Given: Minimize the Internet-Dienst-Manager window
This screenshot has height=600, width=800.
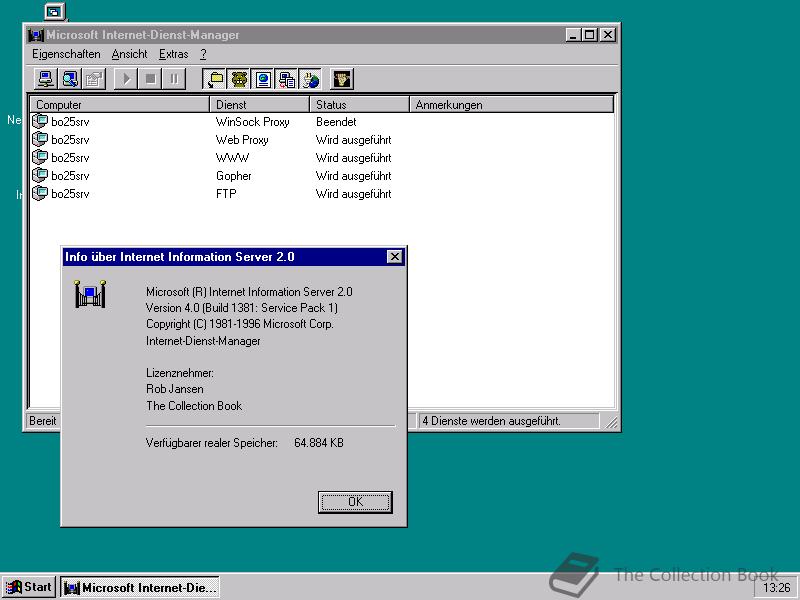Looking at the screenshot, I should pos(573,35).
